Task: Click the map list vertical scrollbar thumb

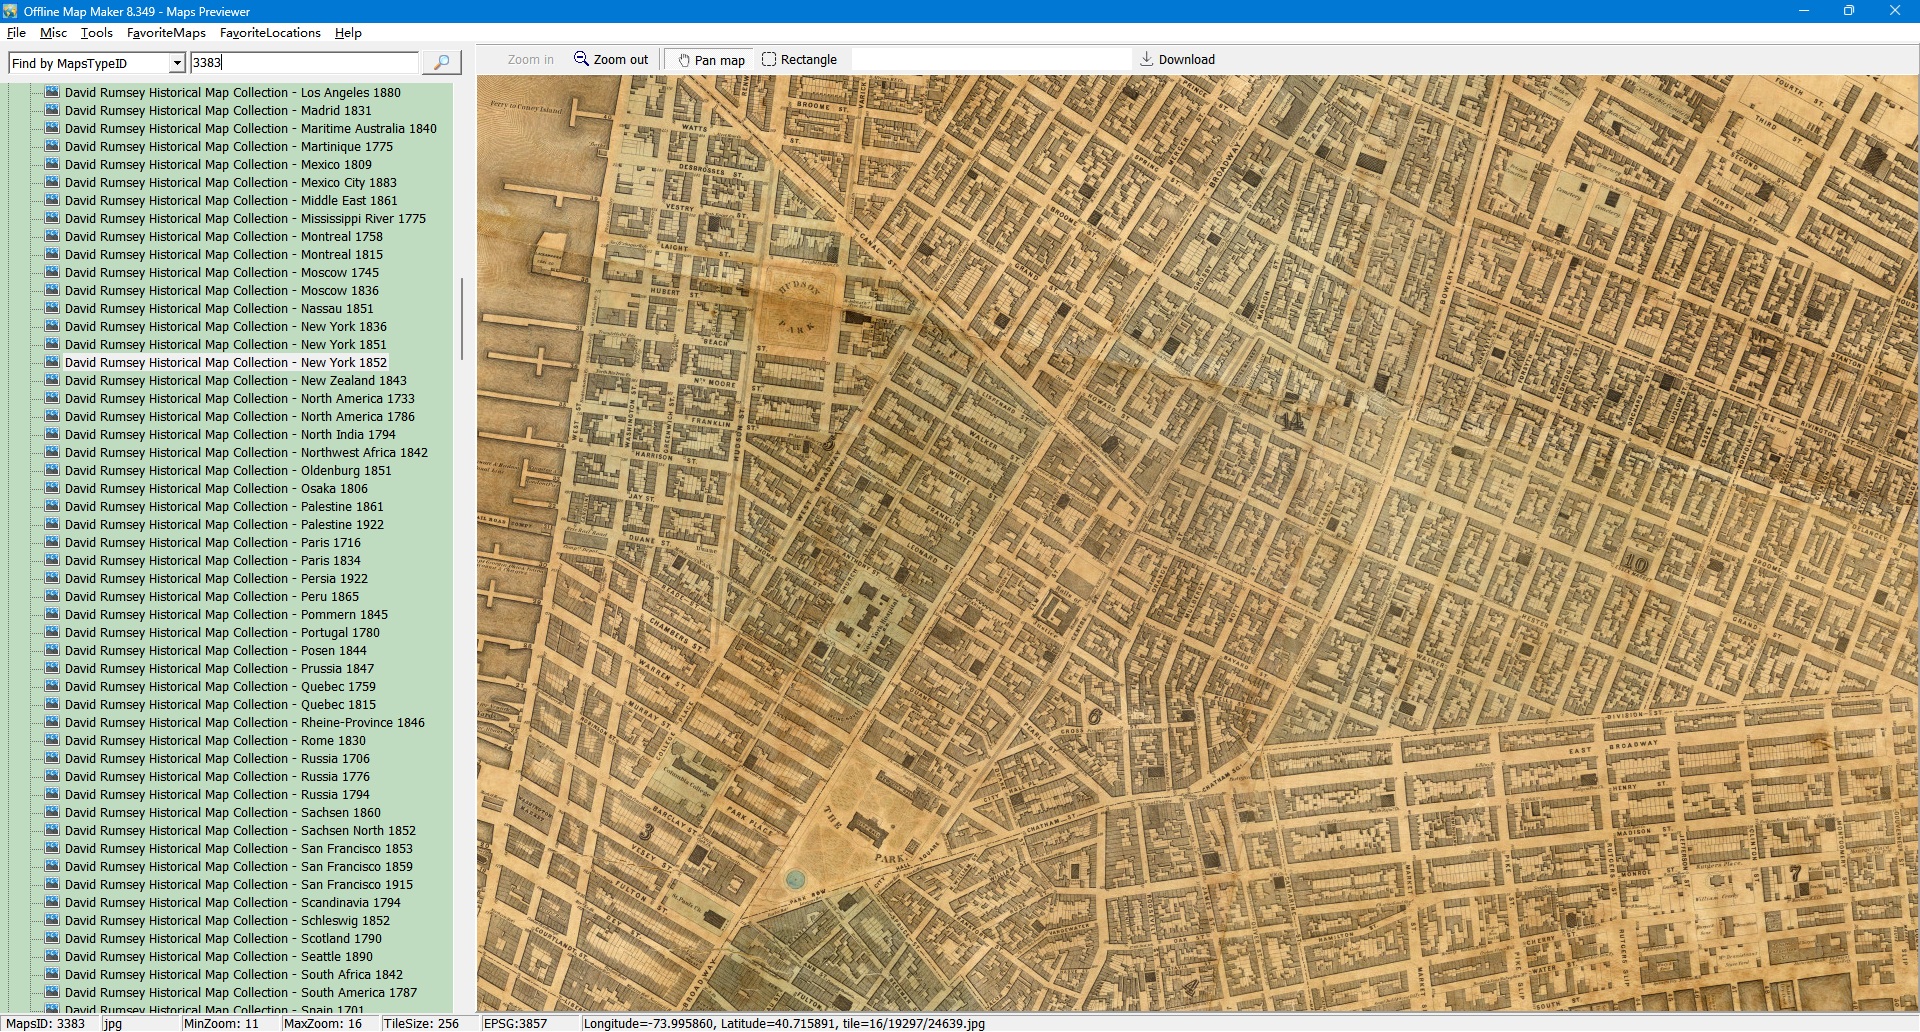Action: coord(461,318)
